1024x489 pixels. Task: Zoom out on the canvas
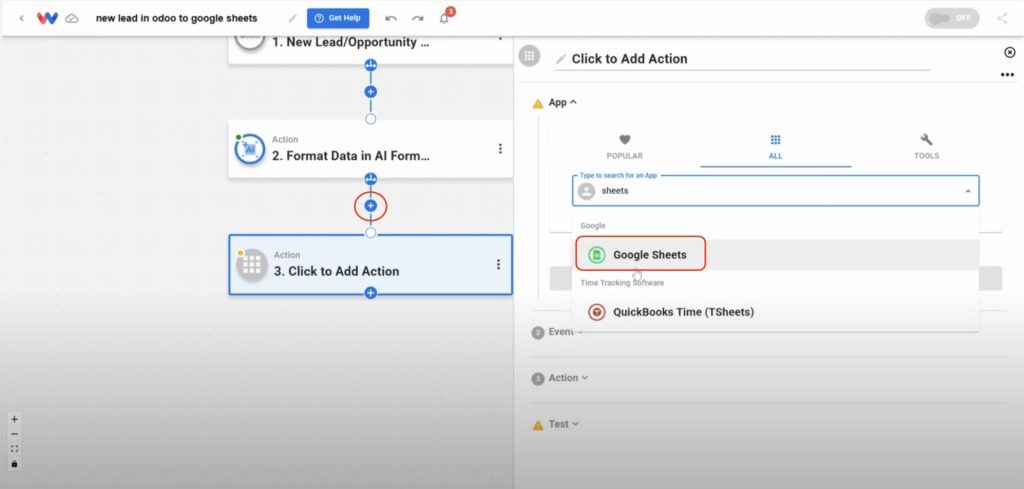pos(14,434)
